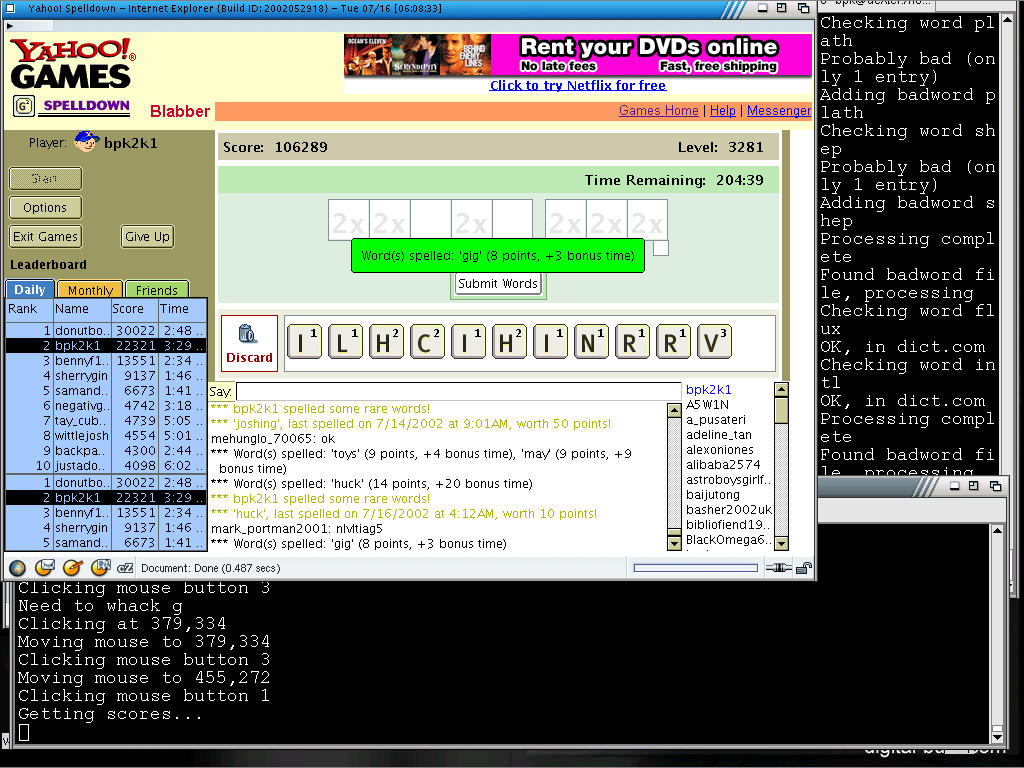Click the bpk2k1 player avatar

[86, 142]
